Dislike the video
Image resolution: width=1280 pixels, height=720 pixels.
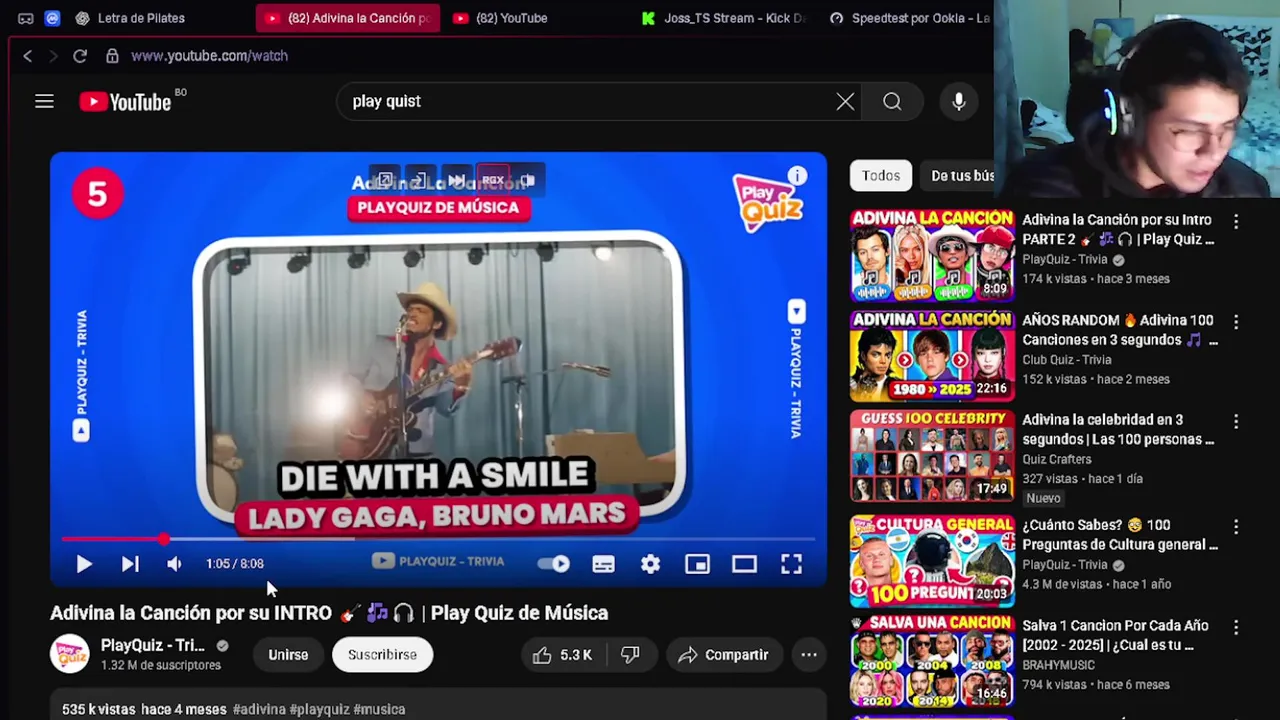tap(630, 655)
